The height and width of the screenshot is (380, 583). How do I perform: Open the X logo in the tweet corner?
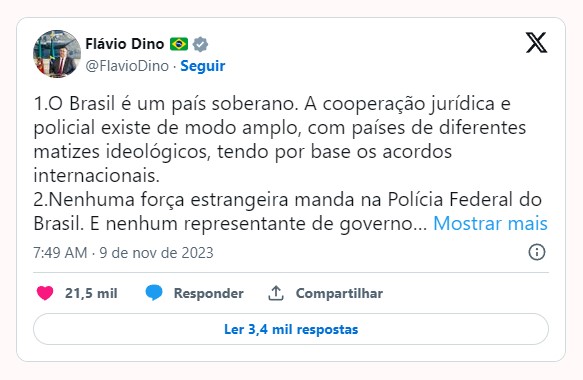point(536,42)
